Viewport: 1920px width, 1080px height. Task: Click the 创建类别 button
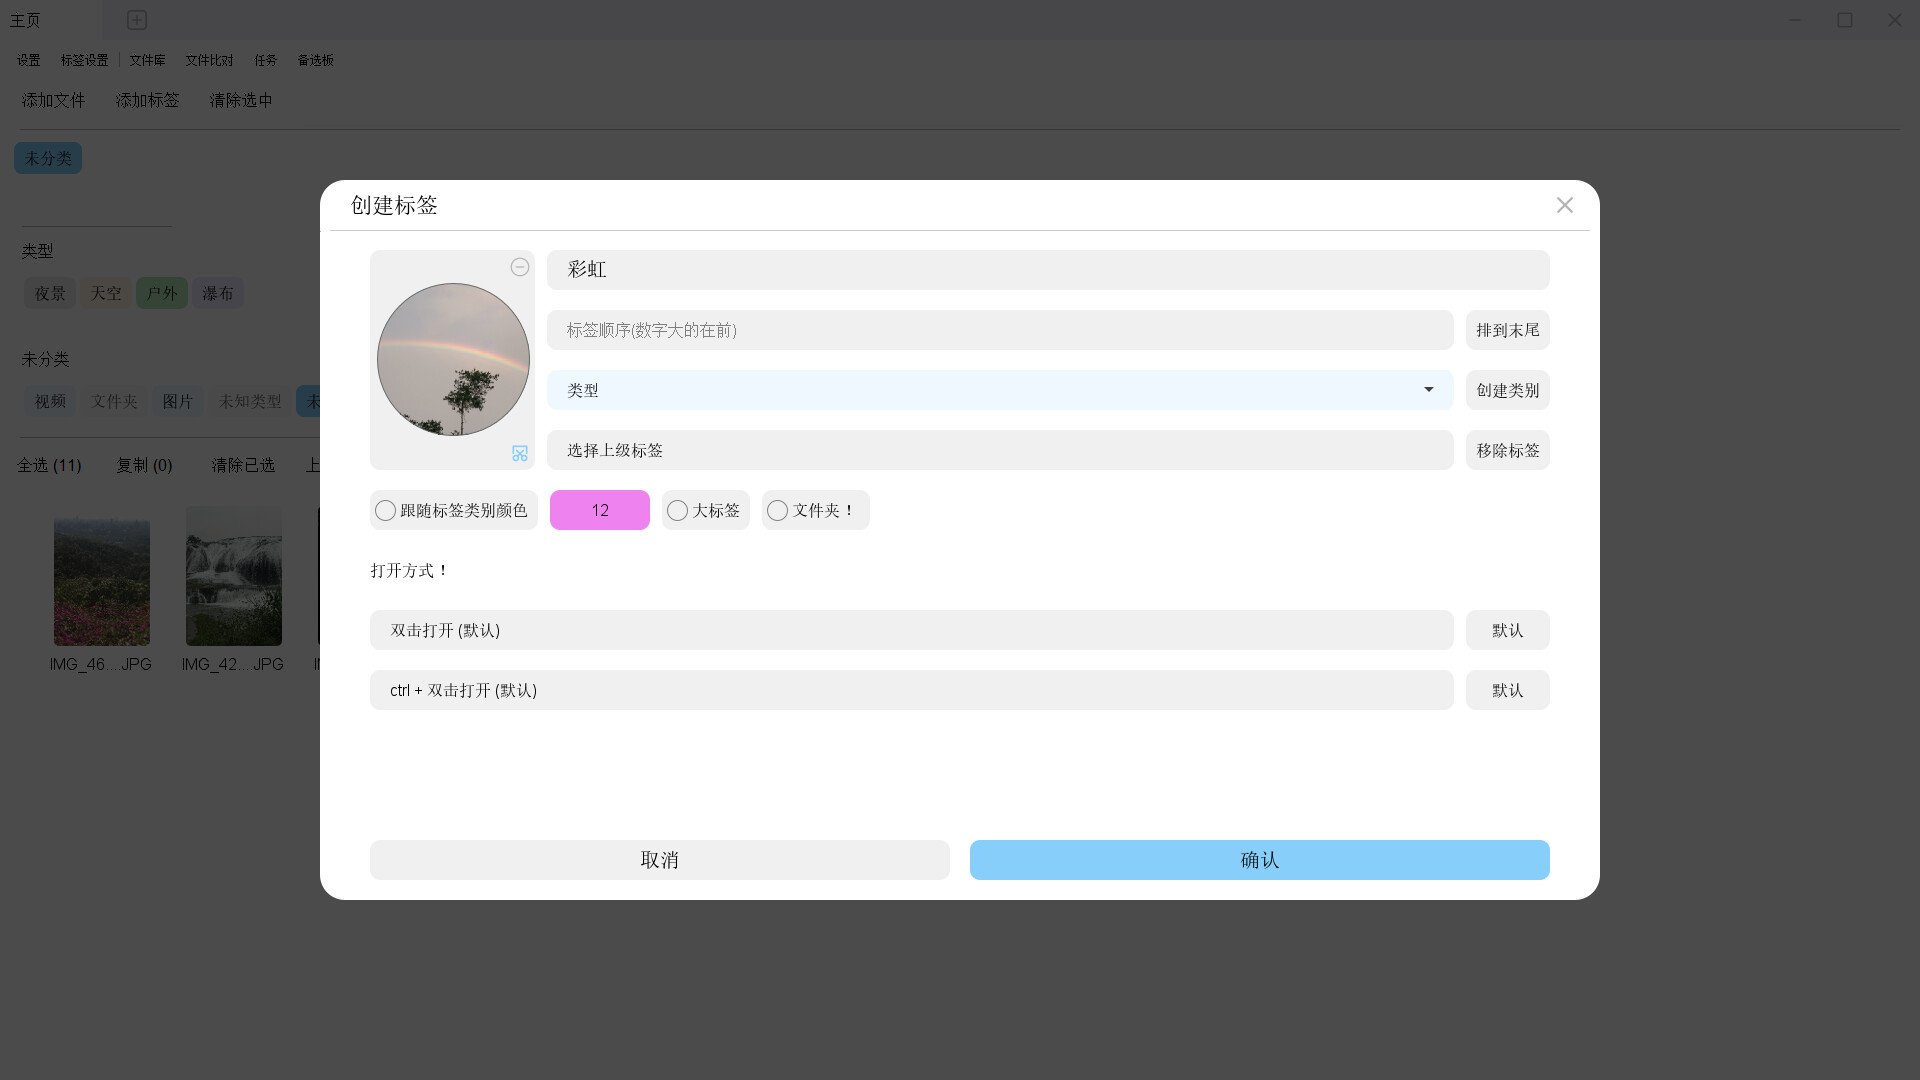[x=1507, y=390]
